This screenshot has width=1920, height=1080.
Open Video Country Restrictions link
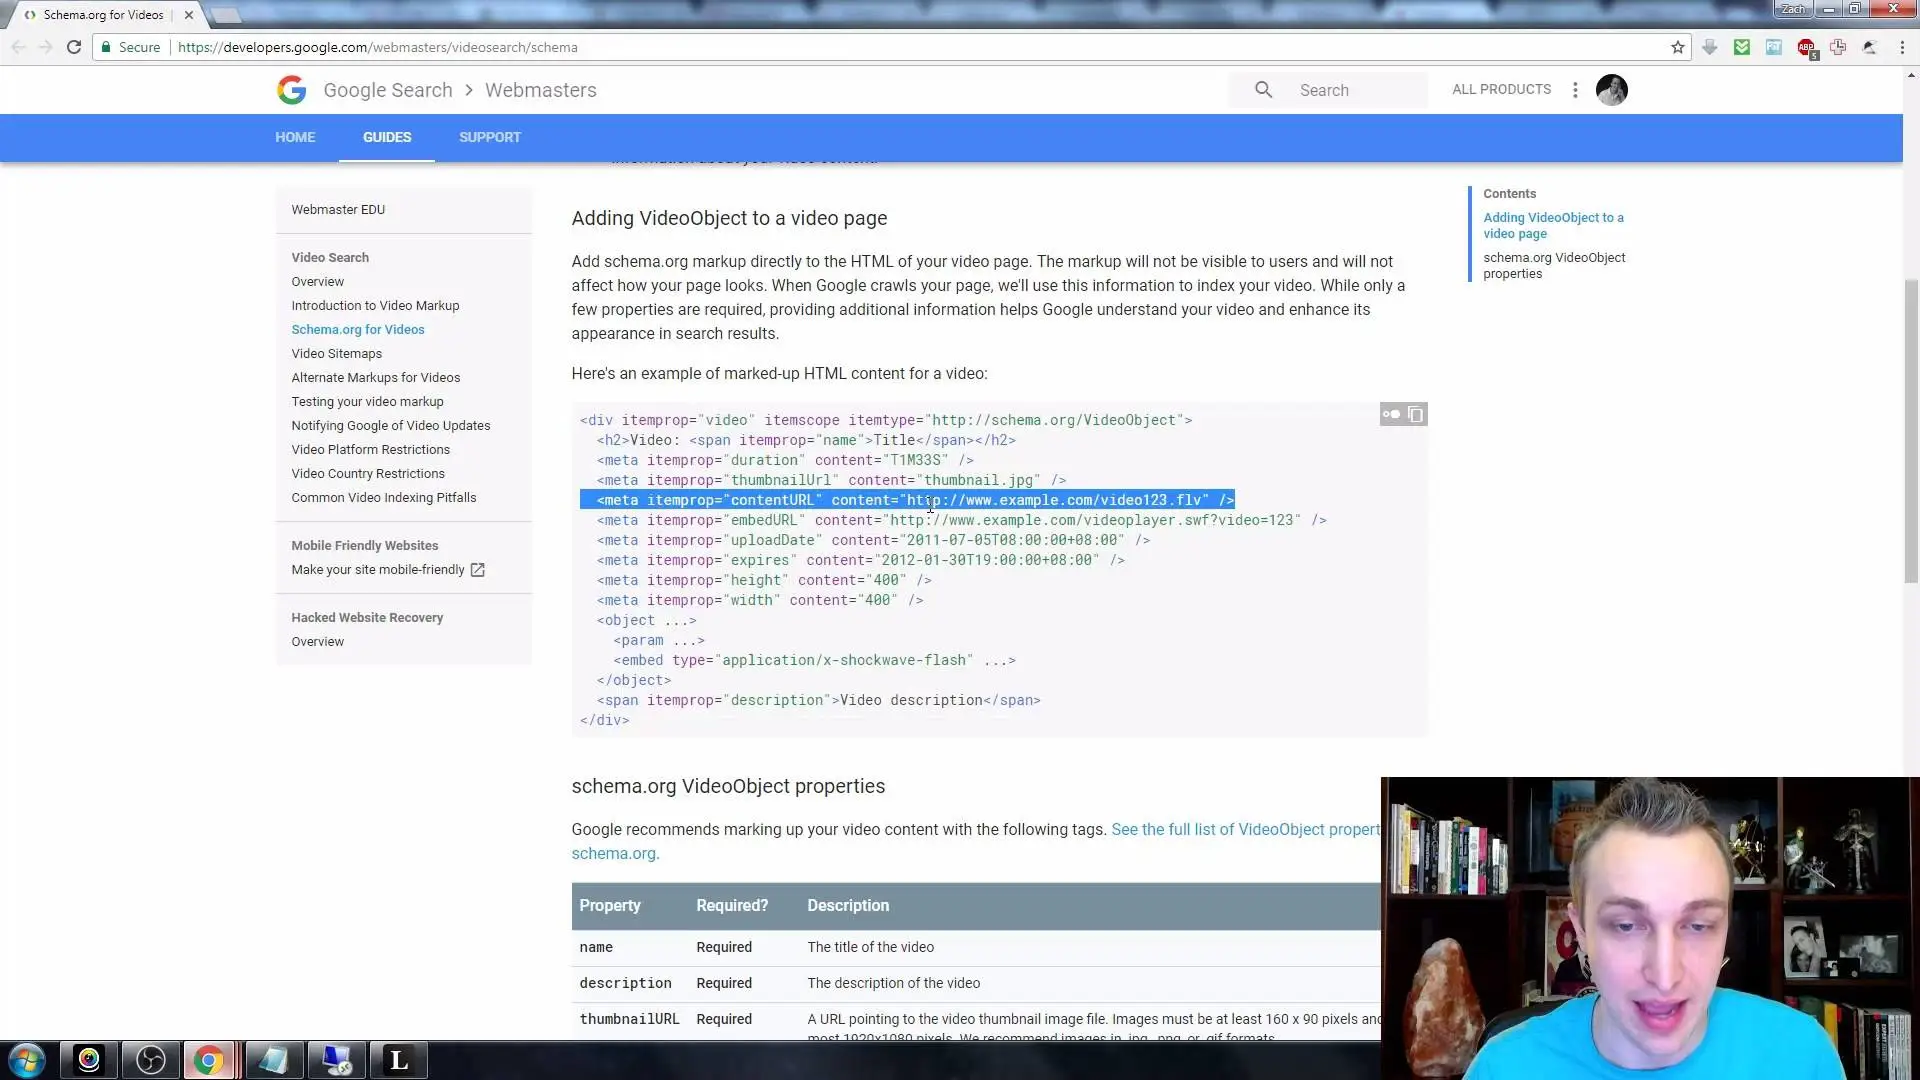pyautogui.click(x=368, y=474)
